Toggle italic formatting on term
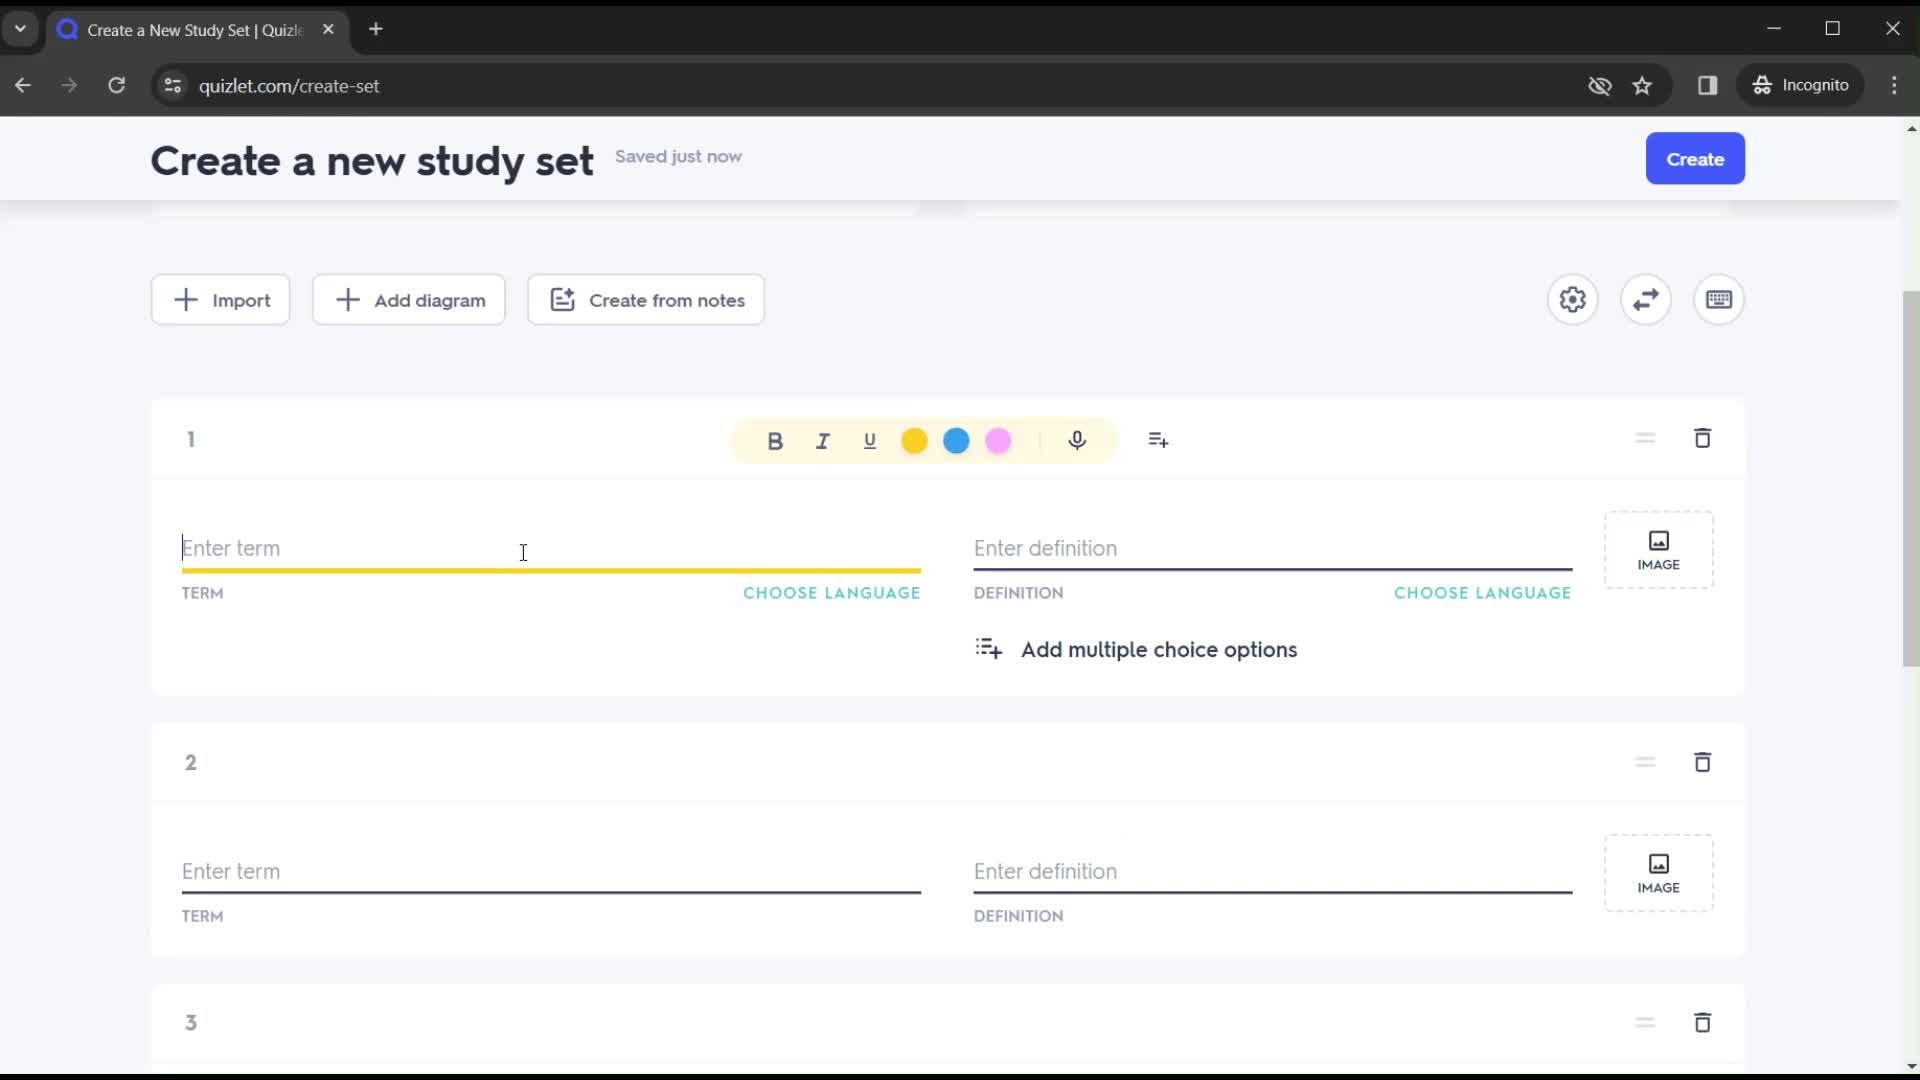Screen dimensions: 1920x1080 click(823, 440)
